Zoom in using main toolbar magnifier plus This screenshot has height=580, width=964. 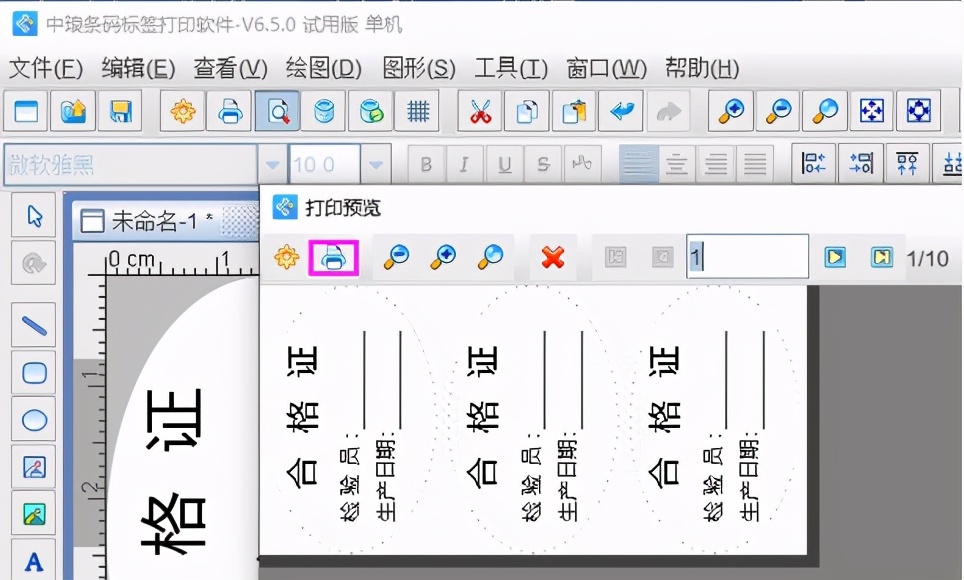(731, 111)
